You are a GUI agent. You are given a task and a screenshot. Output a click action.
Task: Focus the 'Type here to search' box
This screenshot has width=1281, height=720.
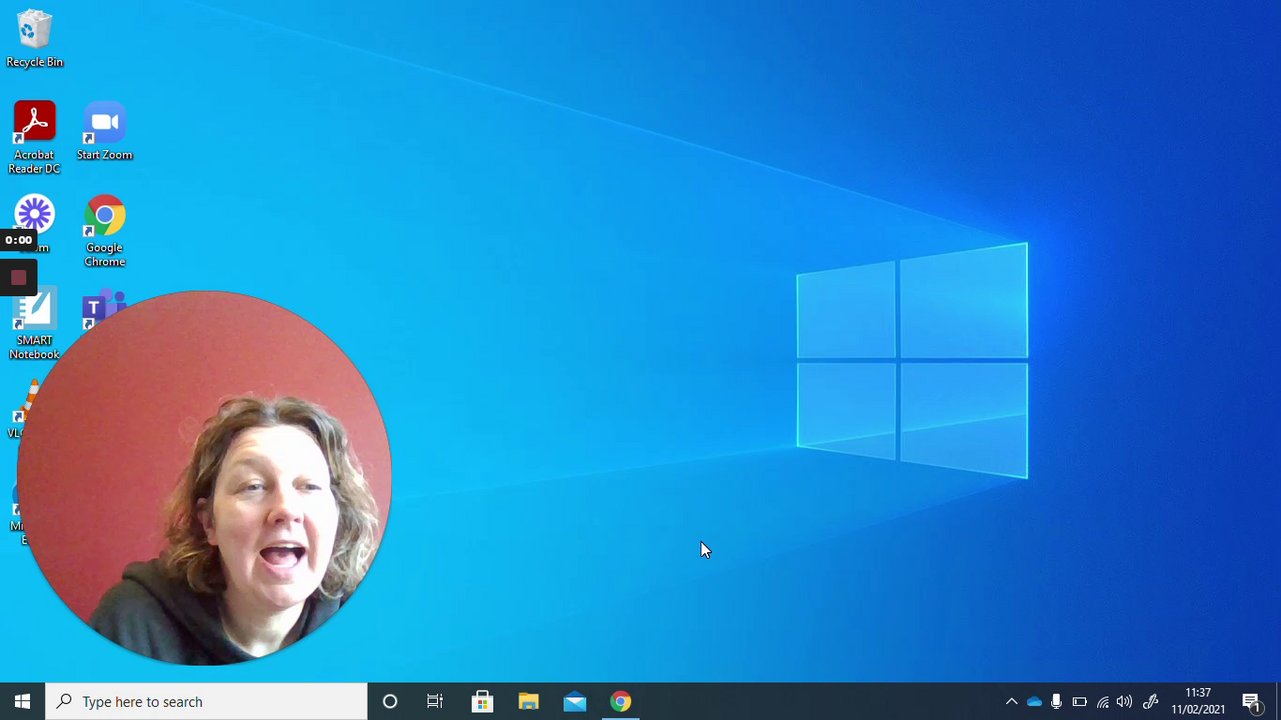point(206,701)
